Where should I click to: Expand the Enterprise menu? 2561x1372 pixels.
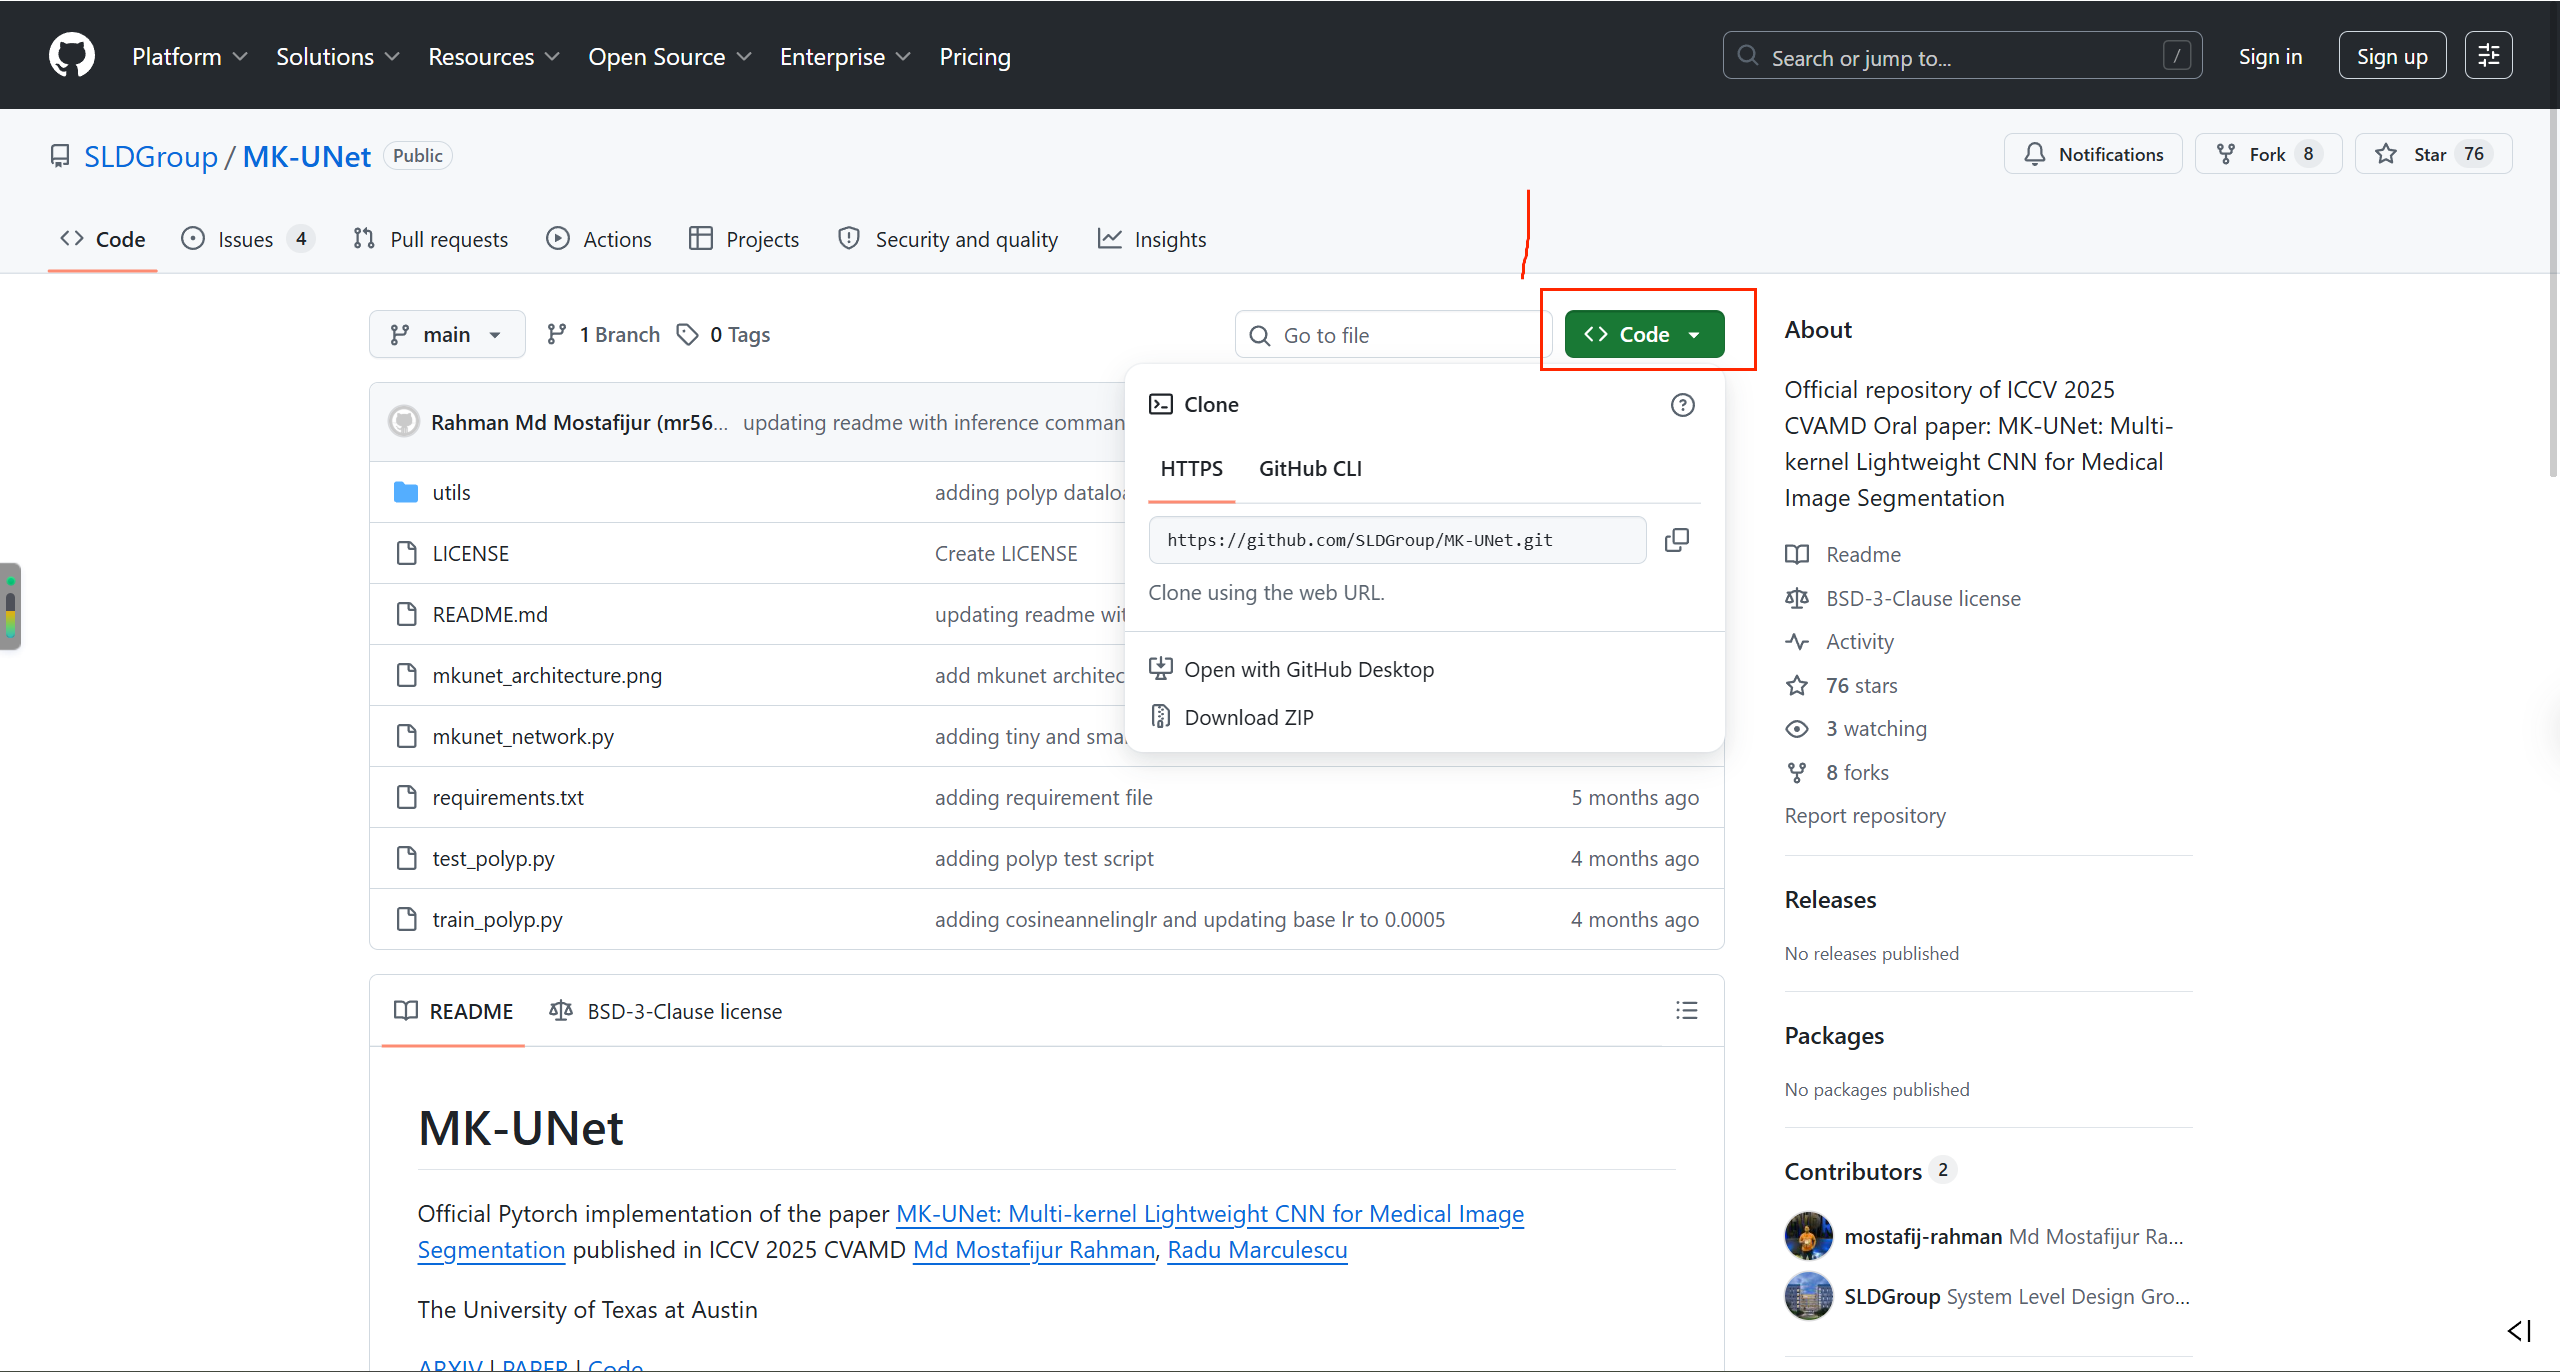[845, 57]
